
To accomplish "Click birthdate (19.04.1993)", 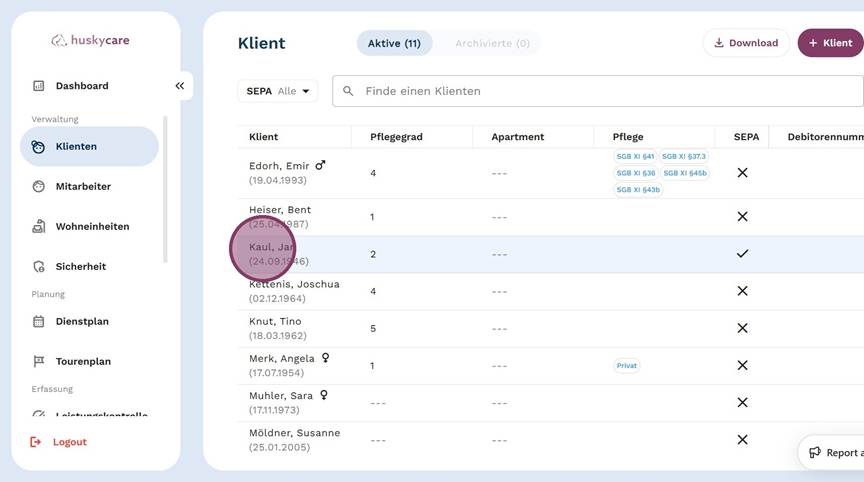I will 278,180.
